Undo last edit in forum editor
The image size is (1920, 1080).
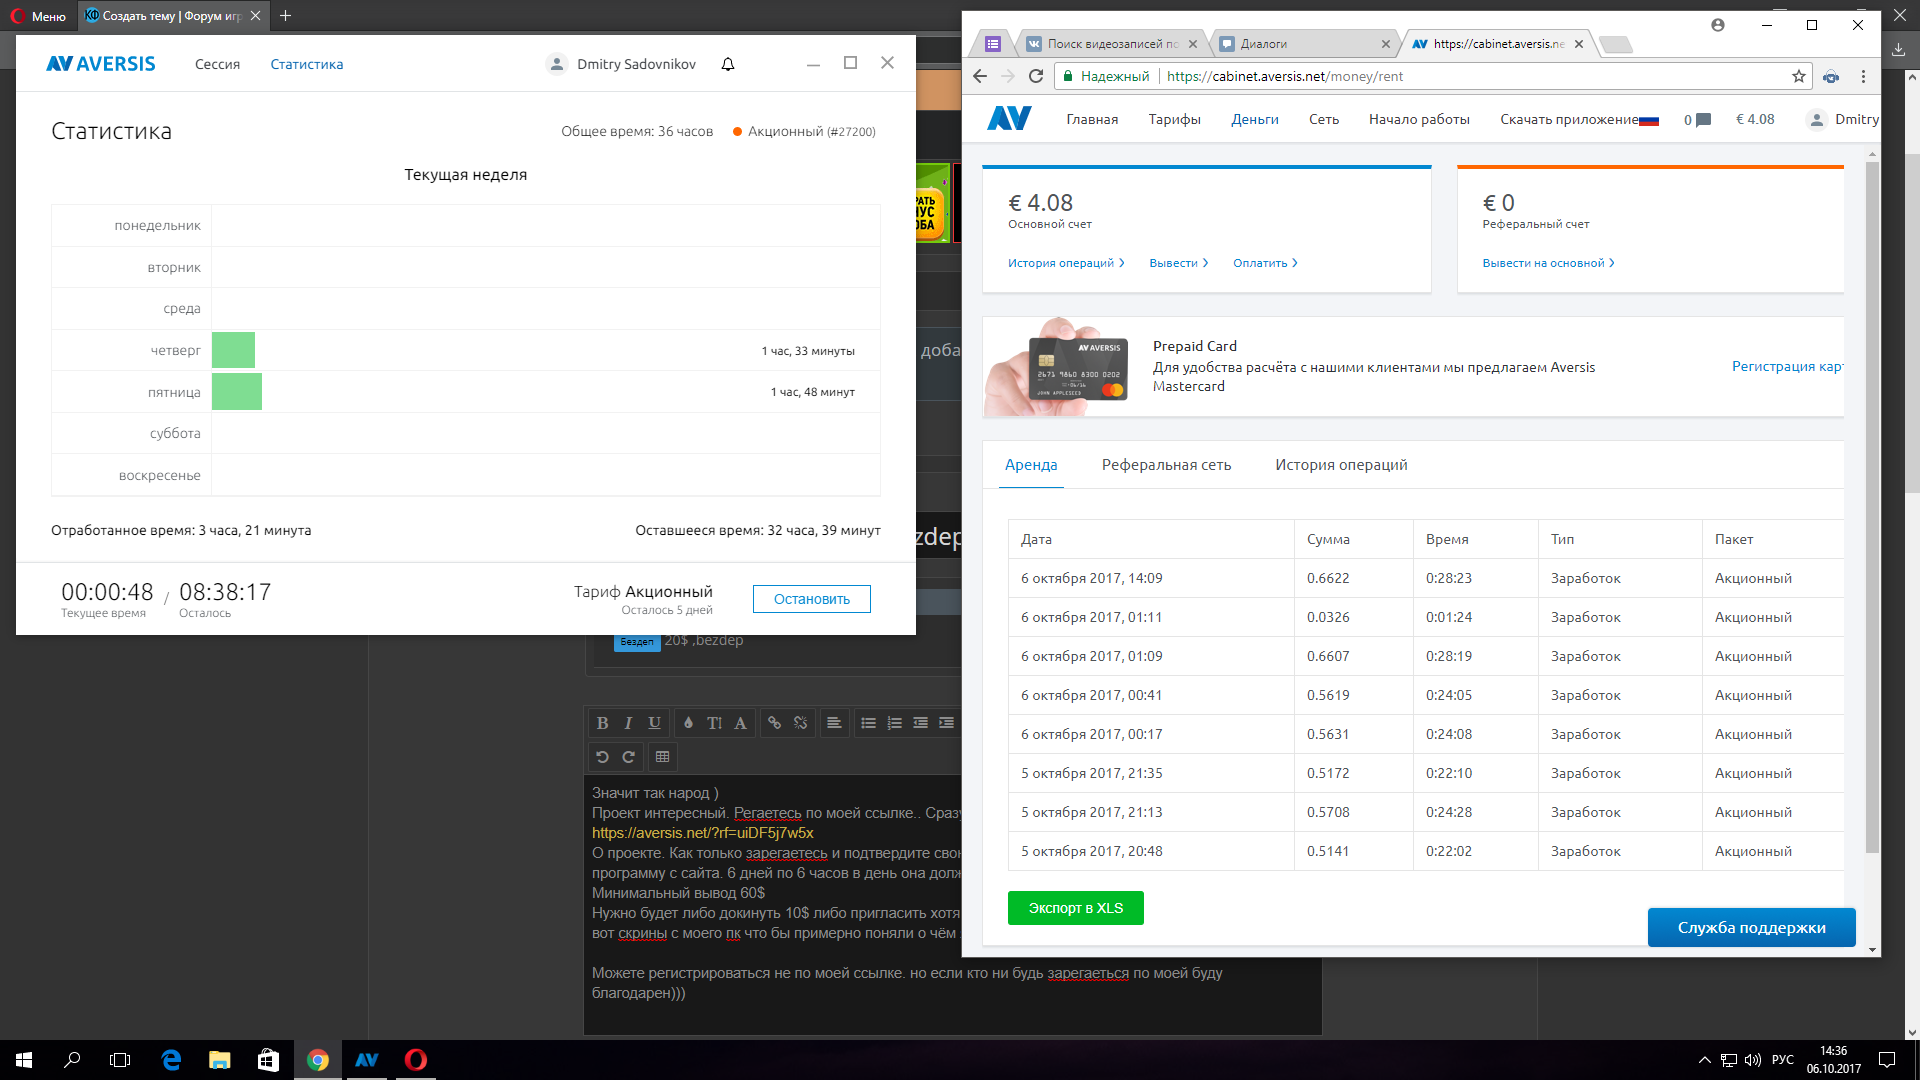602,757
